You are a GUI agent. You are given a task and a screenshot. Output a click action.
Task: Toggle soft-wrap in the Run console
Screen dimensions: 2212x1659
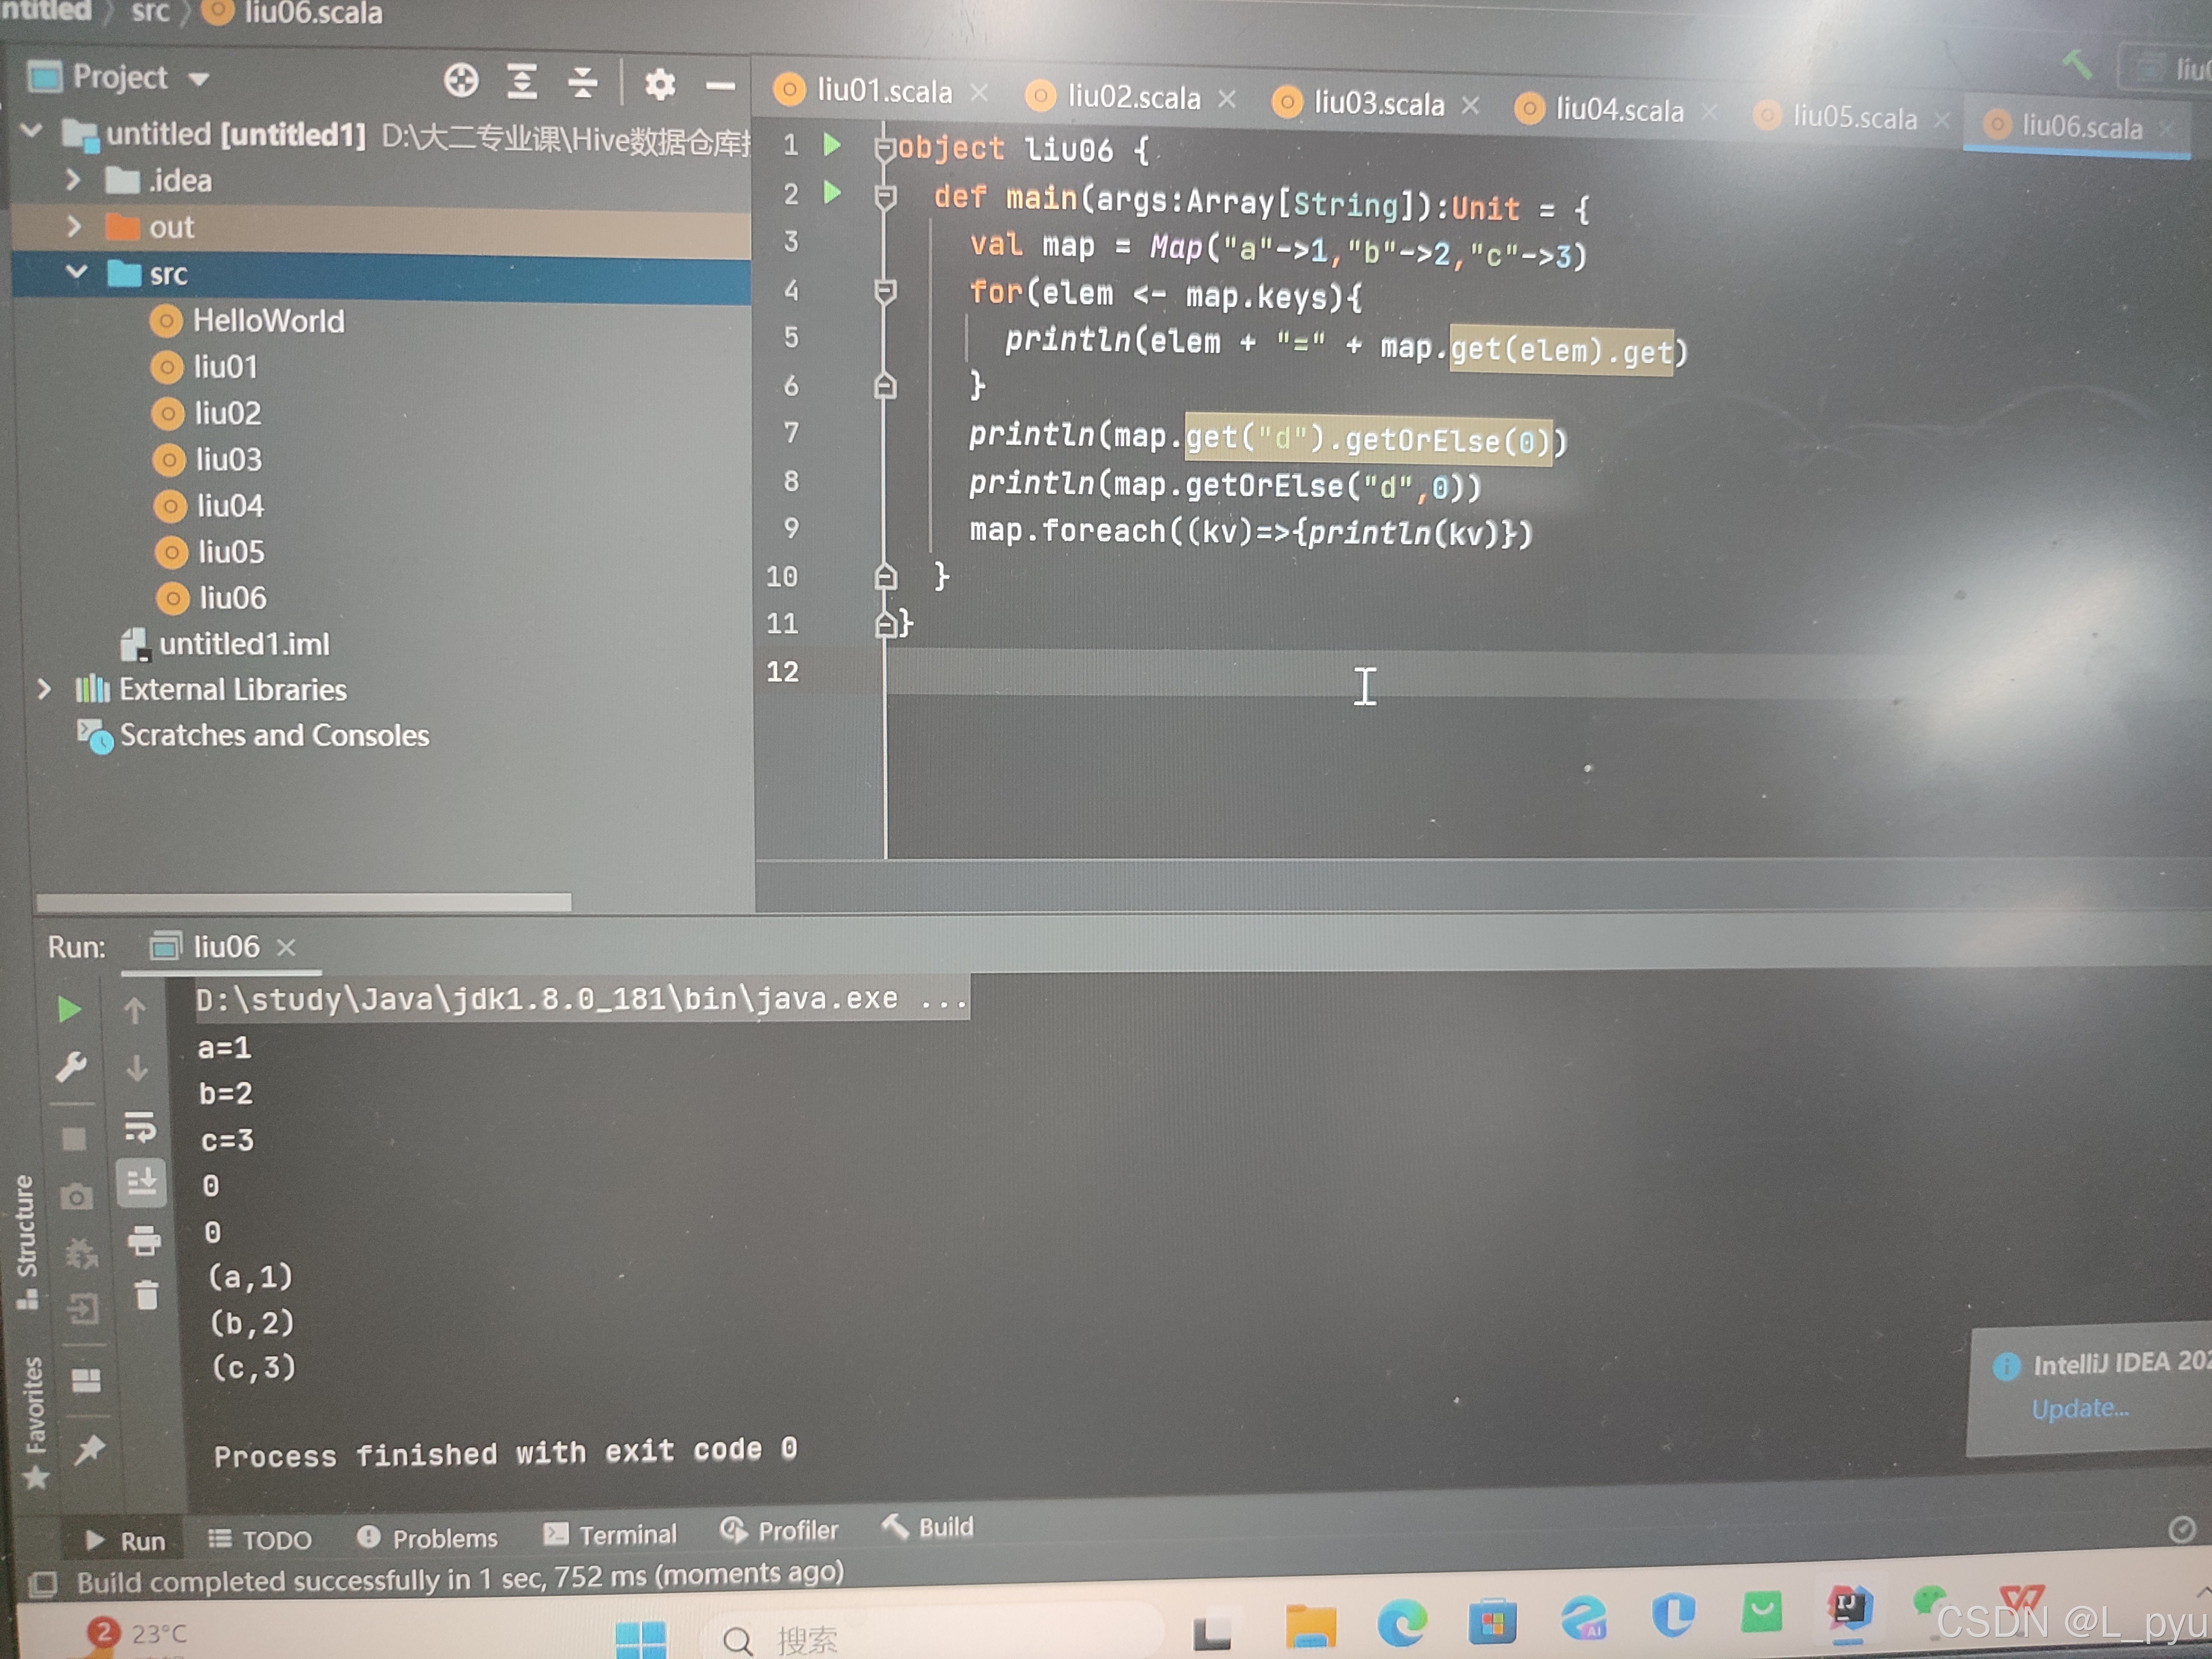point(140,1127)
